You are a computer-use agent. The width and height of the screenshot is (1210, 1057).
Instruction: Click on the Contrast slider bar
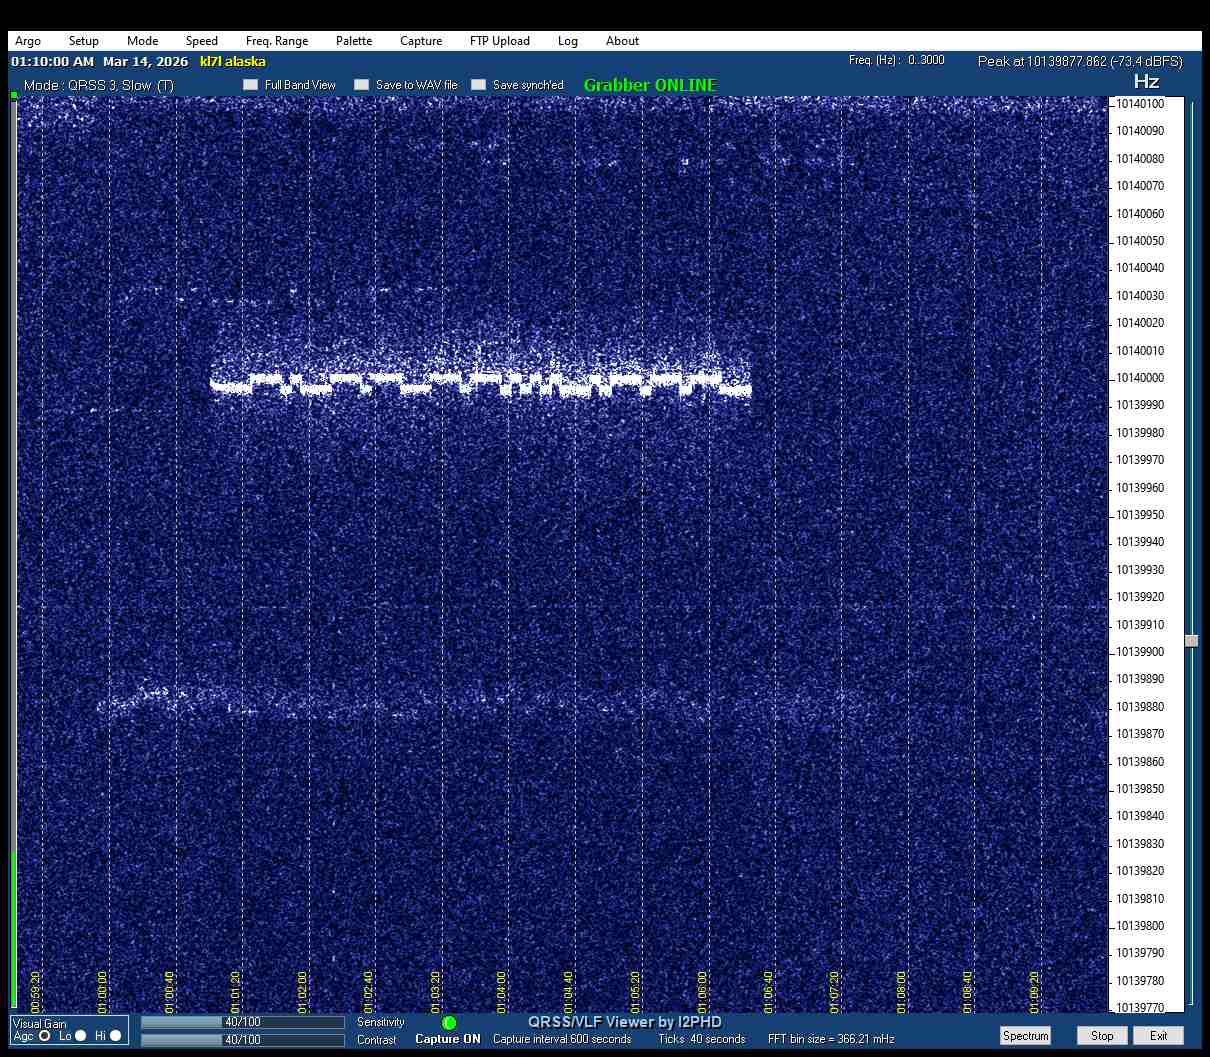coord(243,1040)
